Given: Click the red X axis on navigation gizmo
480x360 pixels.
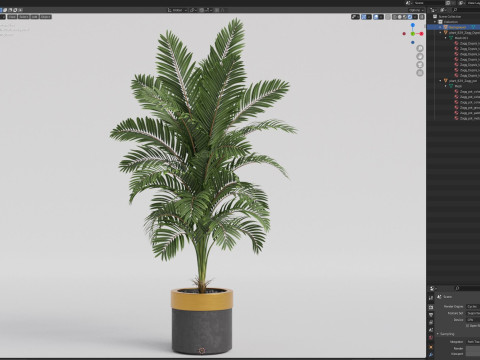Looking at the screenshot, I should coord(421,34).
